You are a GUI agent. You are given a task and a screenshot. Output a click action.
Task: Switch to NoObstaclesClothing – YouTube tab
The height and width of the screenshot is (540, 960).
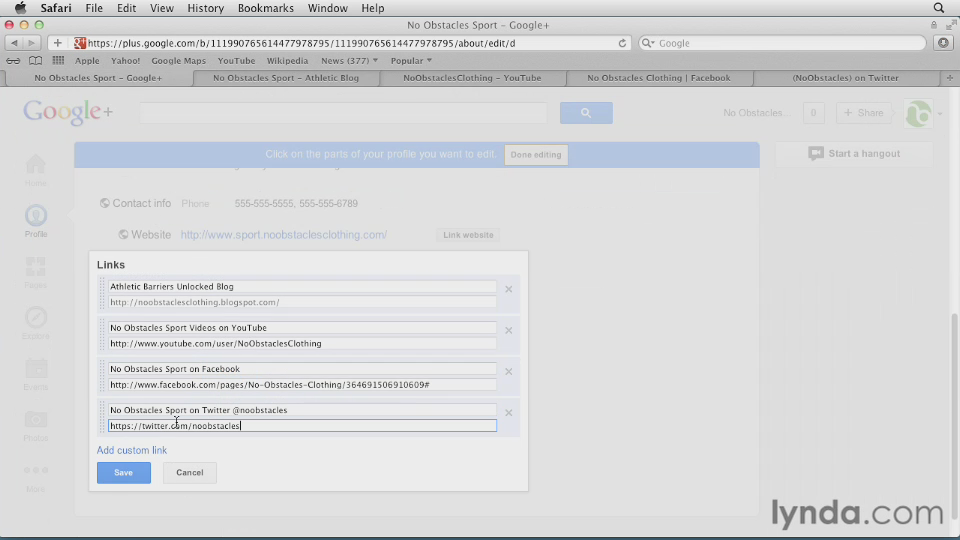coord(472,78)
